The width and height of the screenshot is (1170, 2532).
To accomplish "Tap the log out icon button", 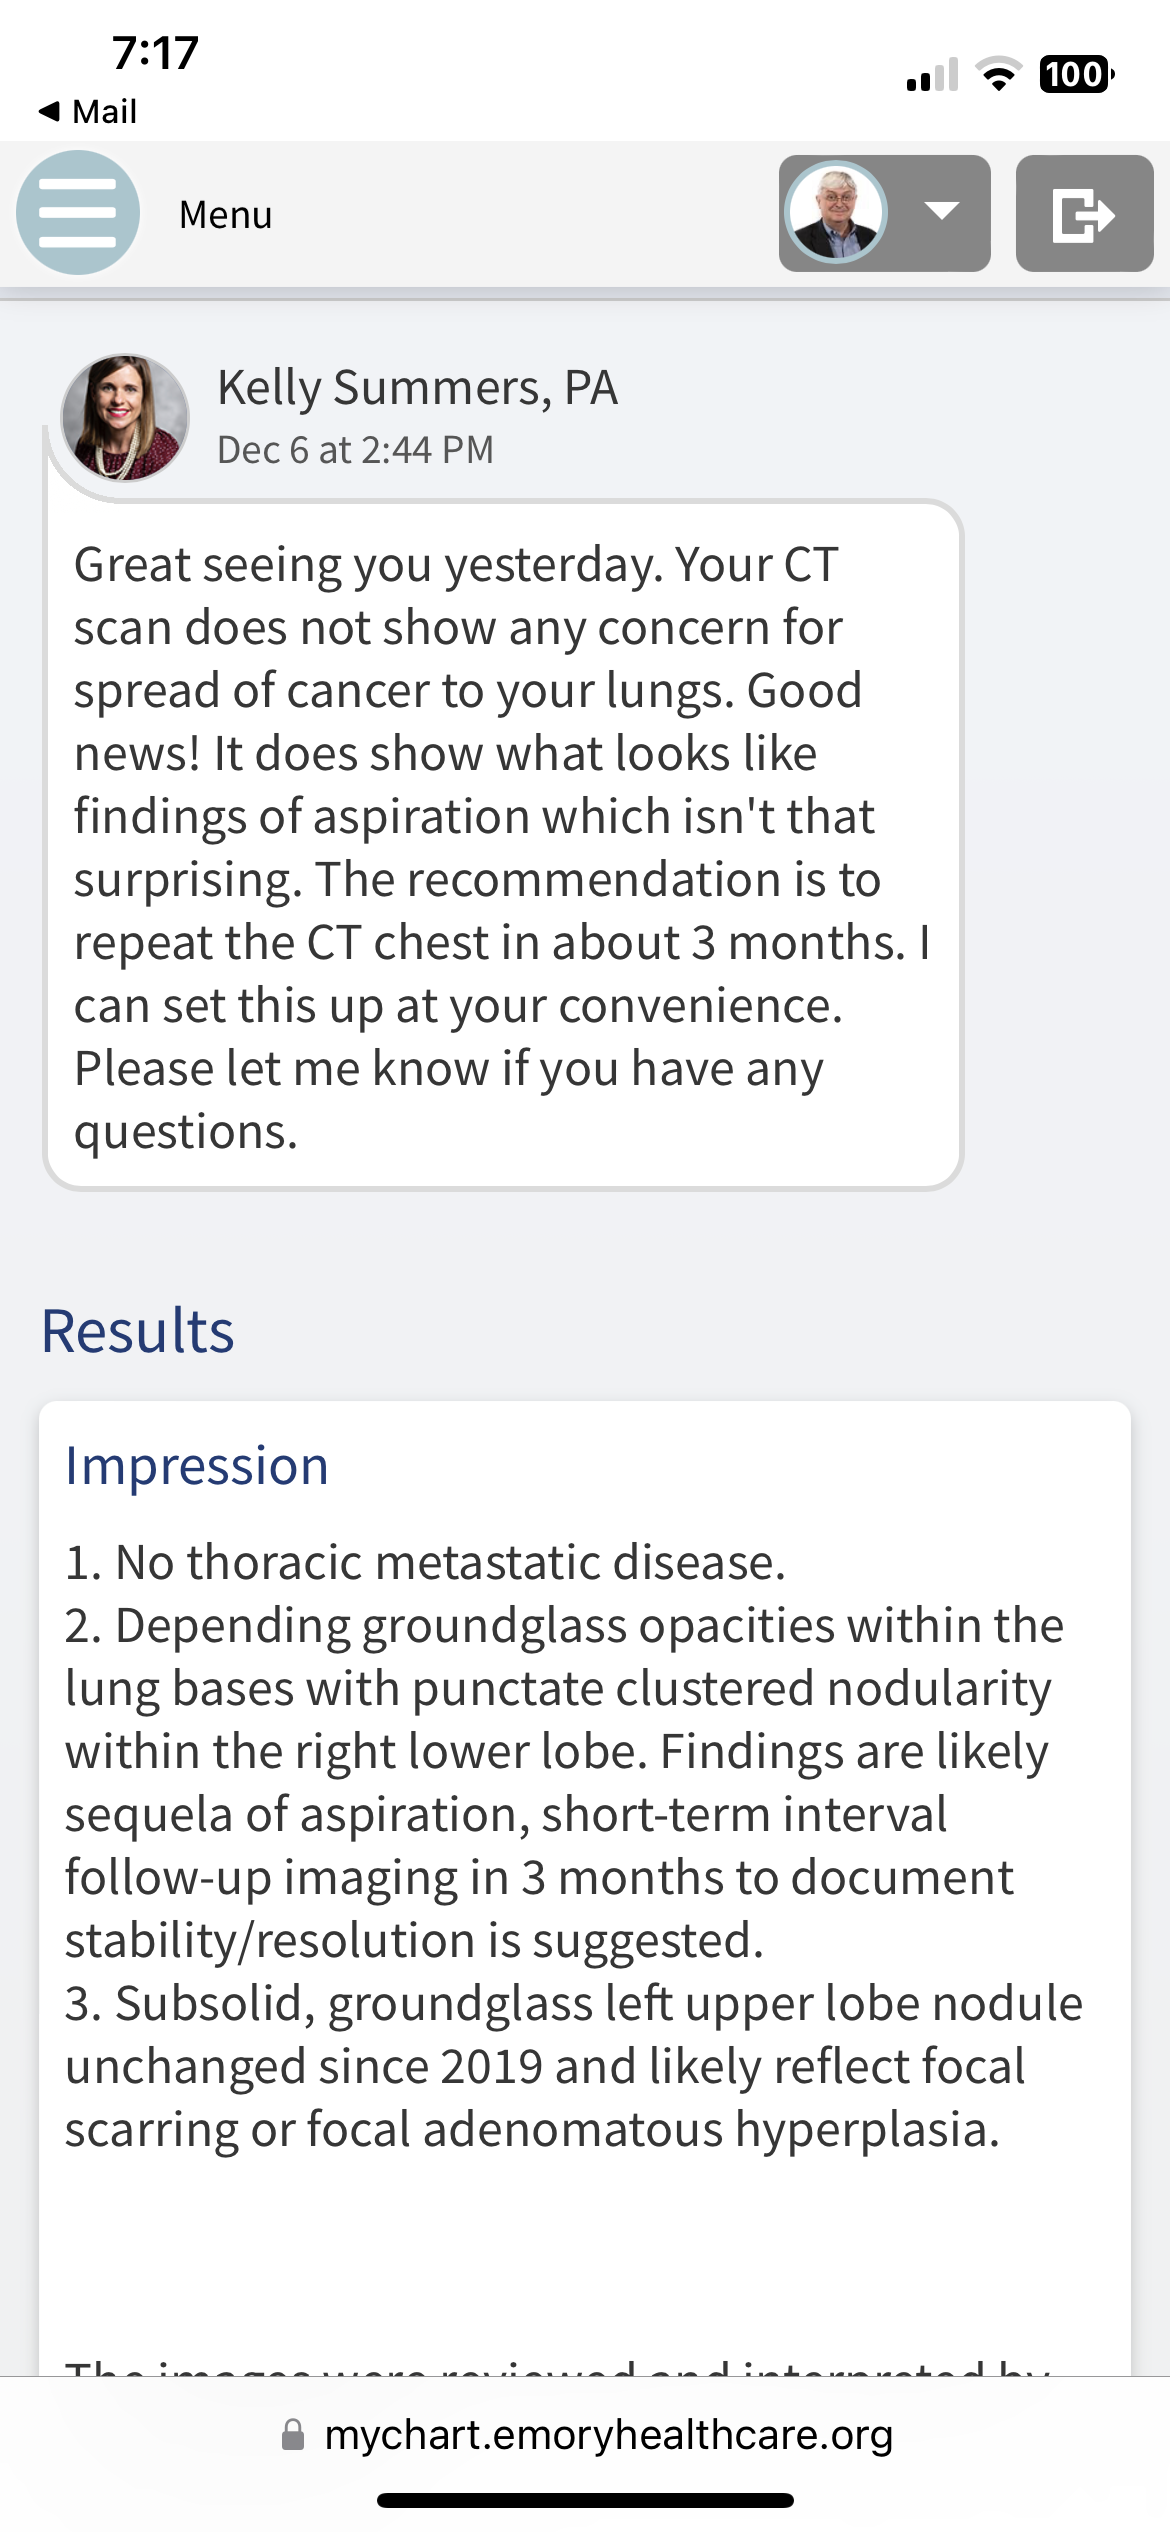I will click(x=1084, y=213).
